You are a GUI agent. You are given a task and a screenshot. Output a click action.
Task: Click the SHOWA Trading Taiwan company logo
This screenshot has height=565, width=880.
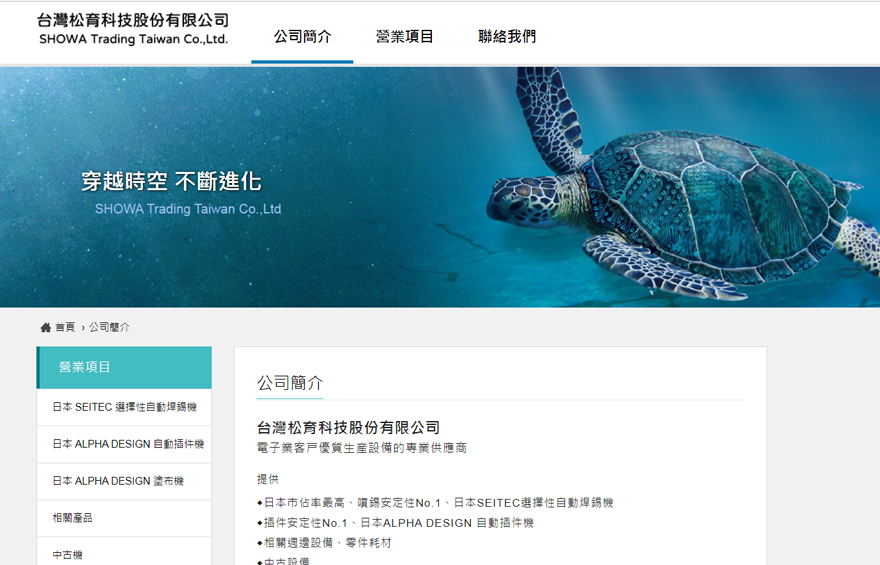coord(134,29)
